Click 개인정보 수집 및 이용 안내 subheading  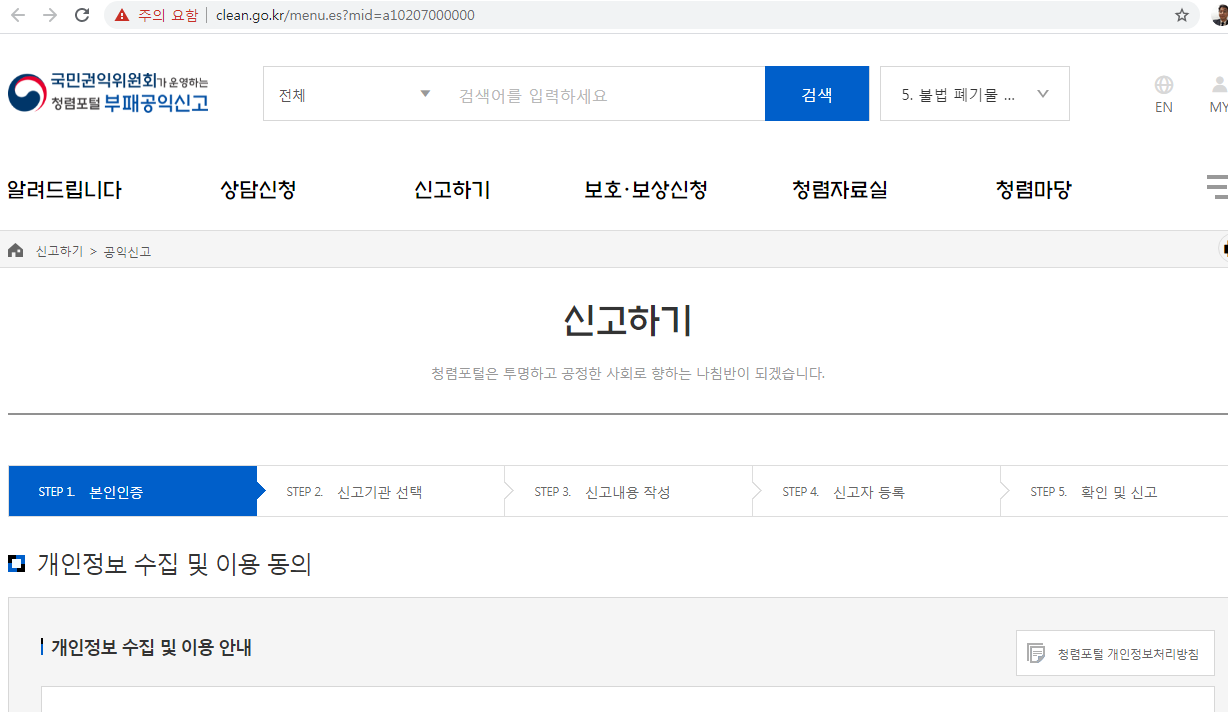click(x=151, y=648)
